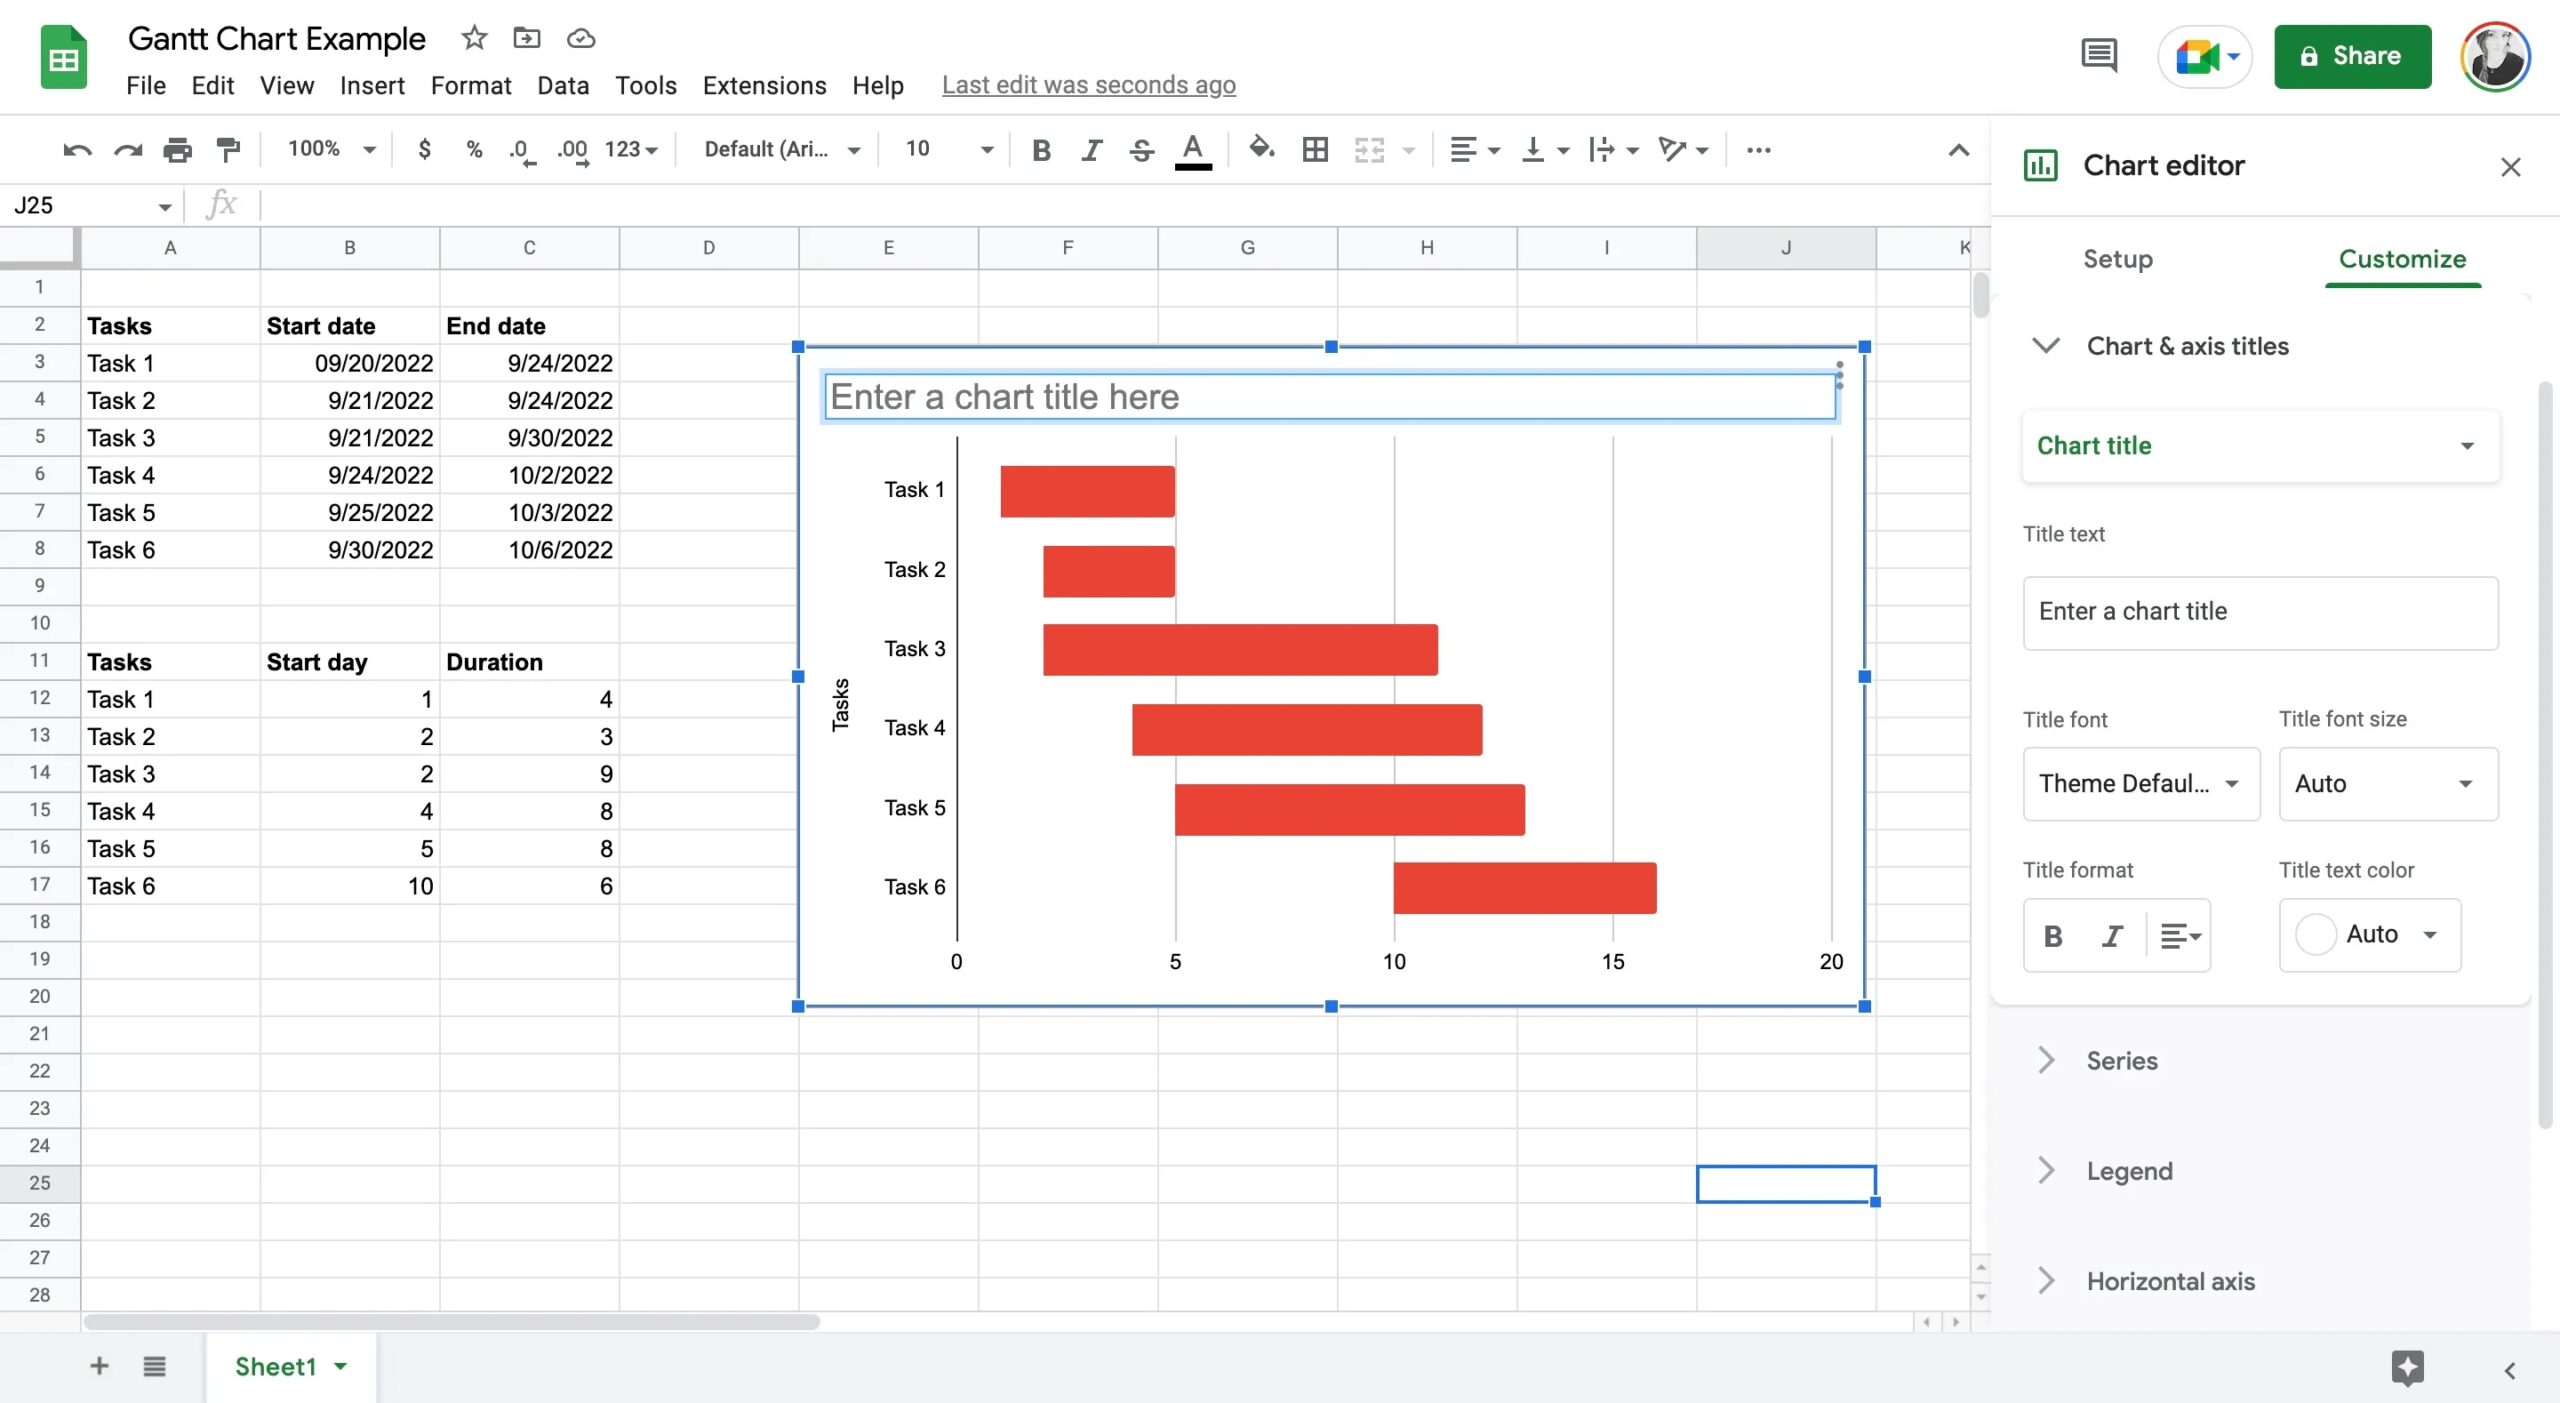Switch to the Setup tab
The image size is (2560, 1403).
coord(2117,259)
